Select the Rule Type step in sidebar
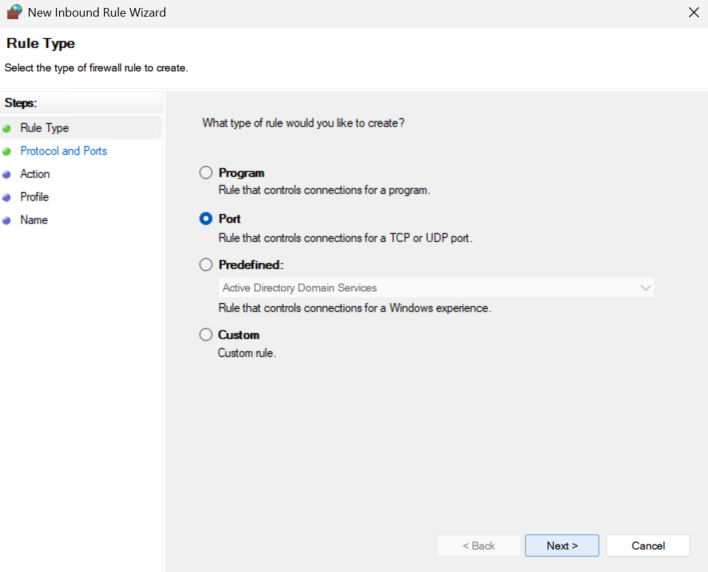This screenshot has height=572, width=708. pyautogui.click(x=44, y=128)
